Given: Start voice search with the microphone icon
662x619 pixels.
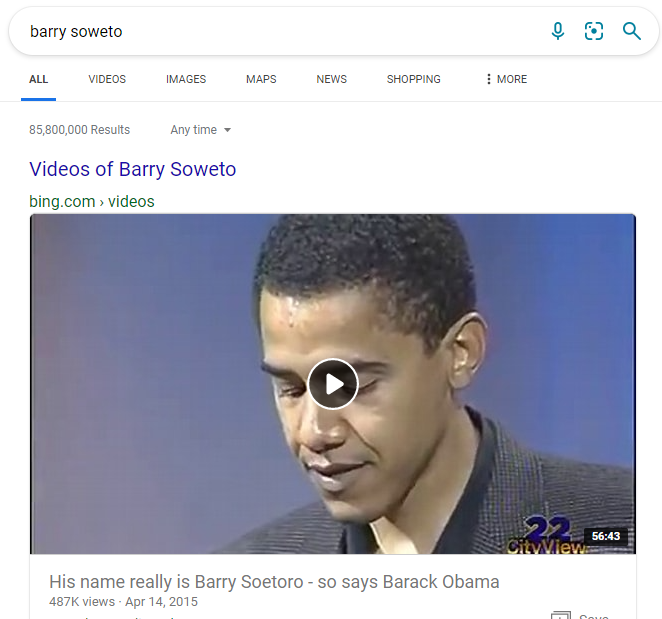Looking at the screenshot, I should click(x=558, y=31).
